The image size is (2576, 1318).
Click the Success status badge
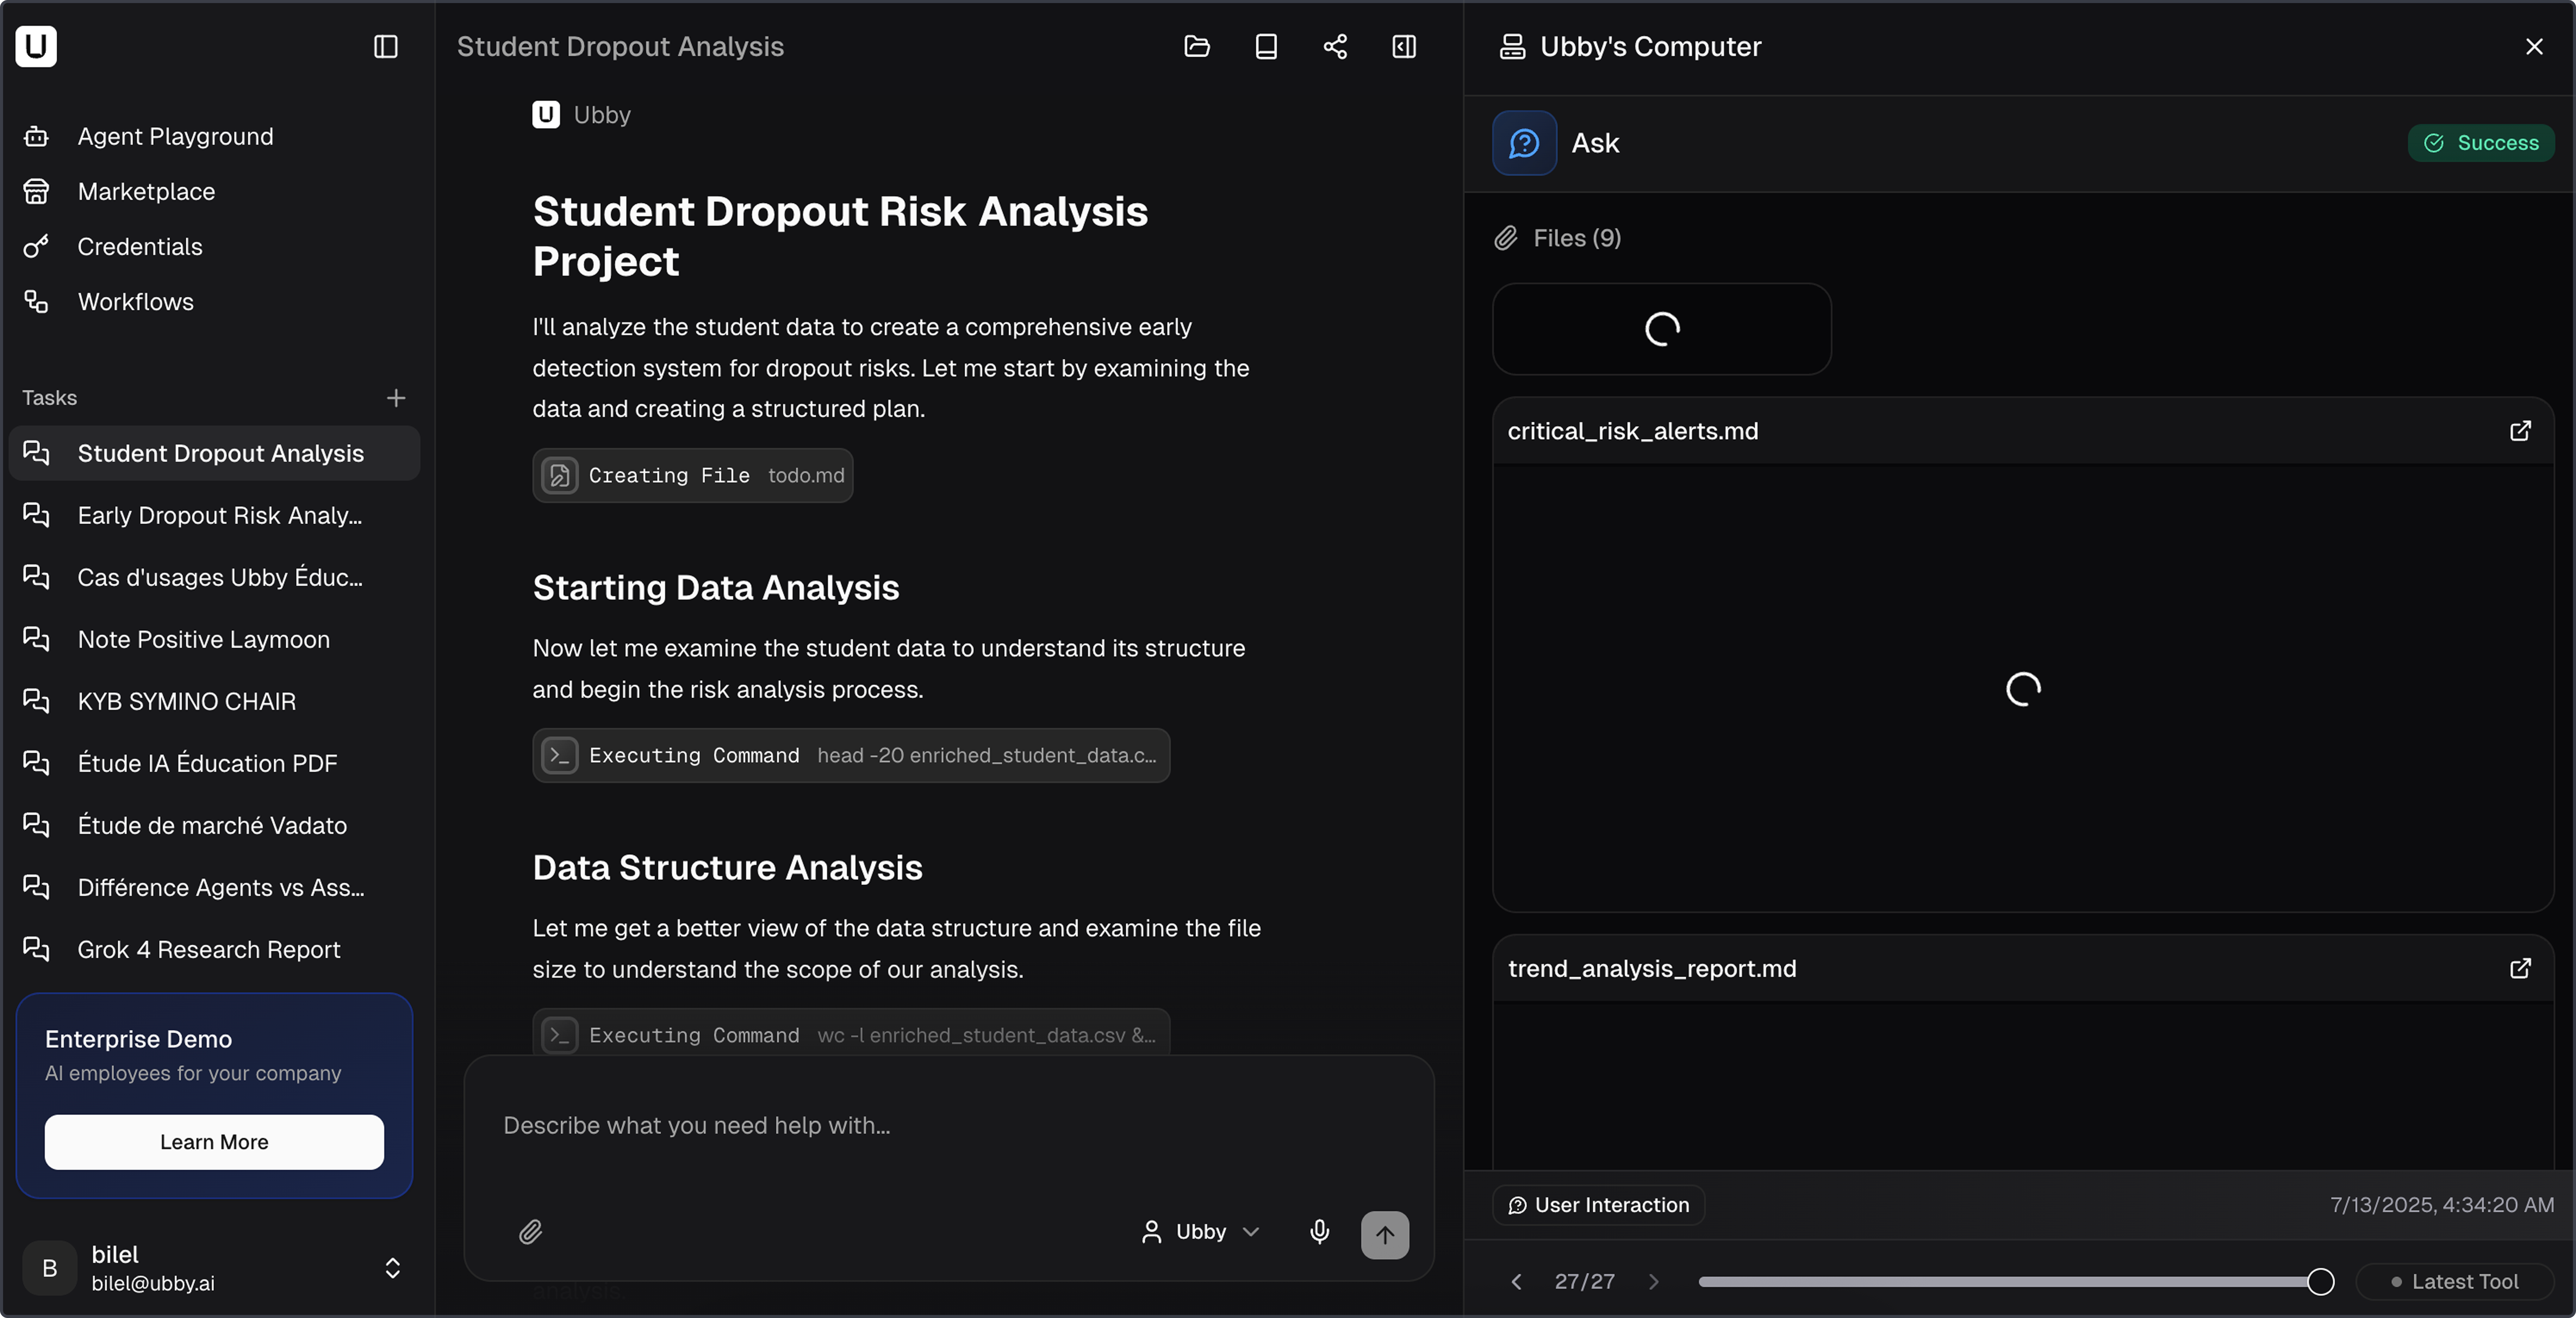2481,143
